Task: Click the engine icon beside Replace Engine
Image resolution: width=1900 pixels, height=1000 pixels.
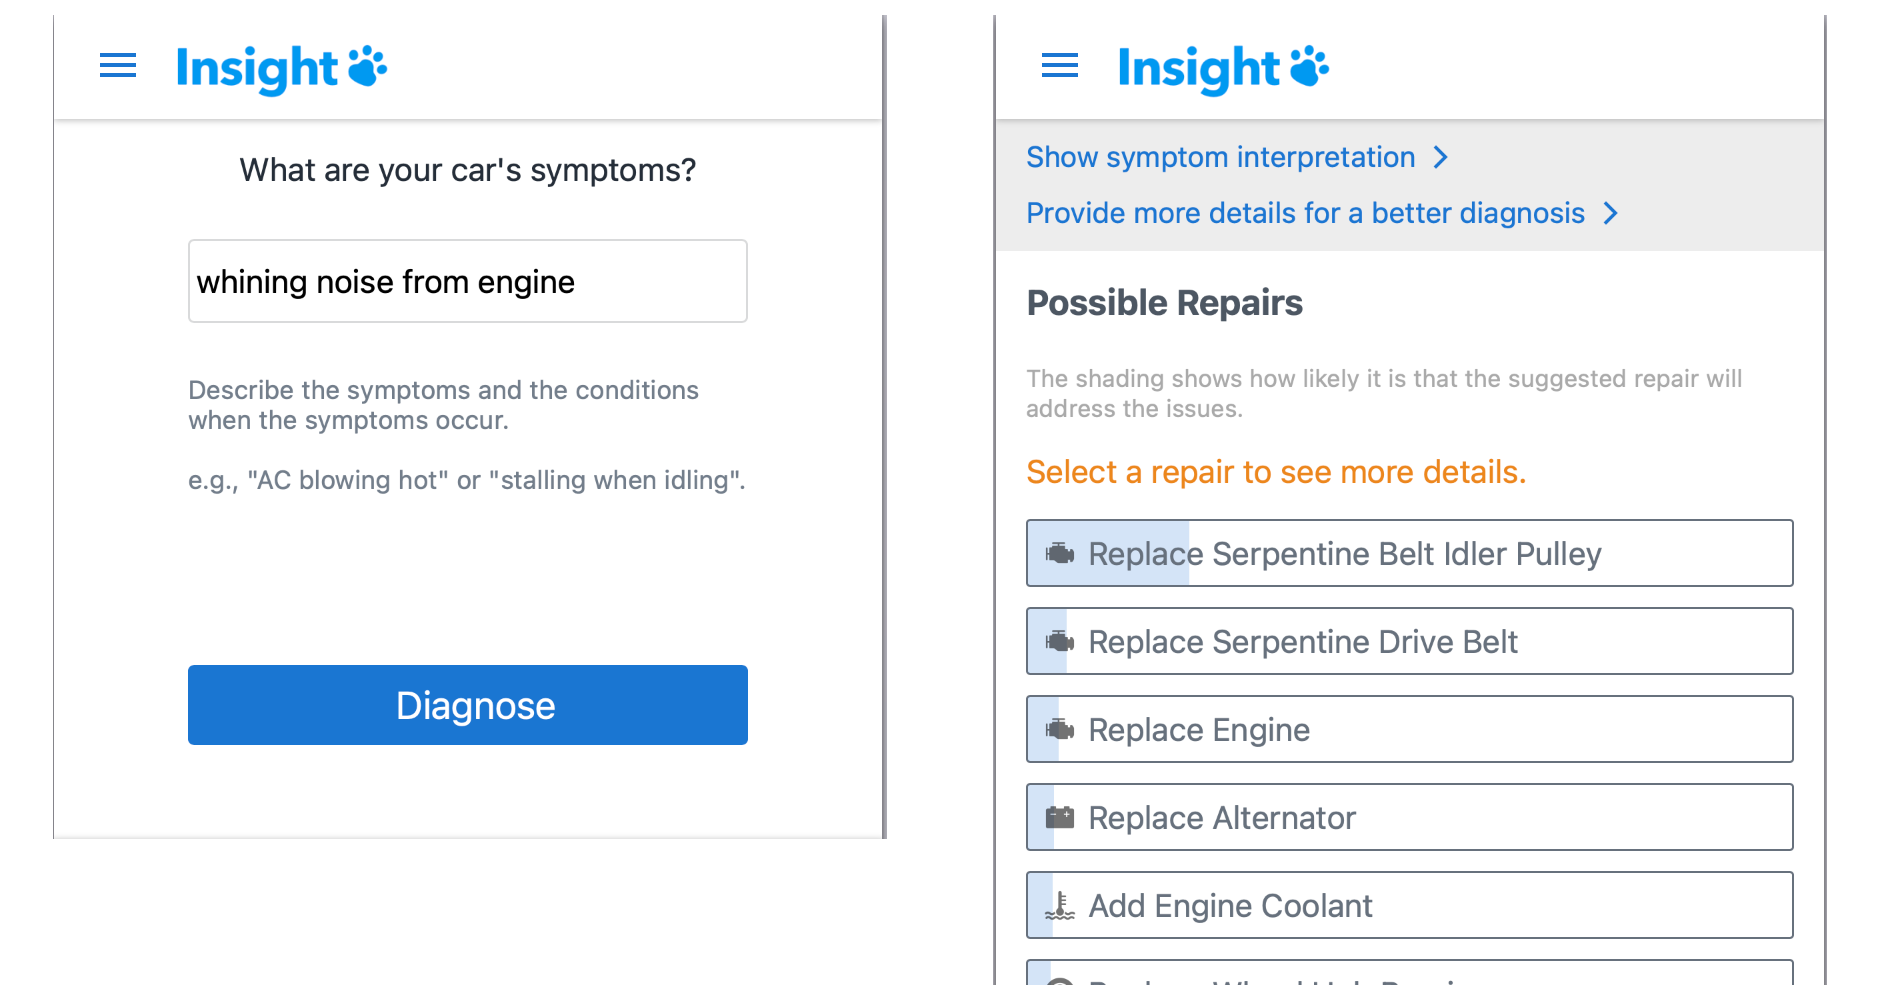Action: (x=1060, y=729)
